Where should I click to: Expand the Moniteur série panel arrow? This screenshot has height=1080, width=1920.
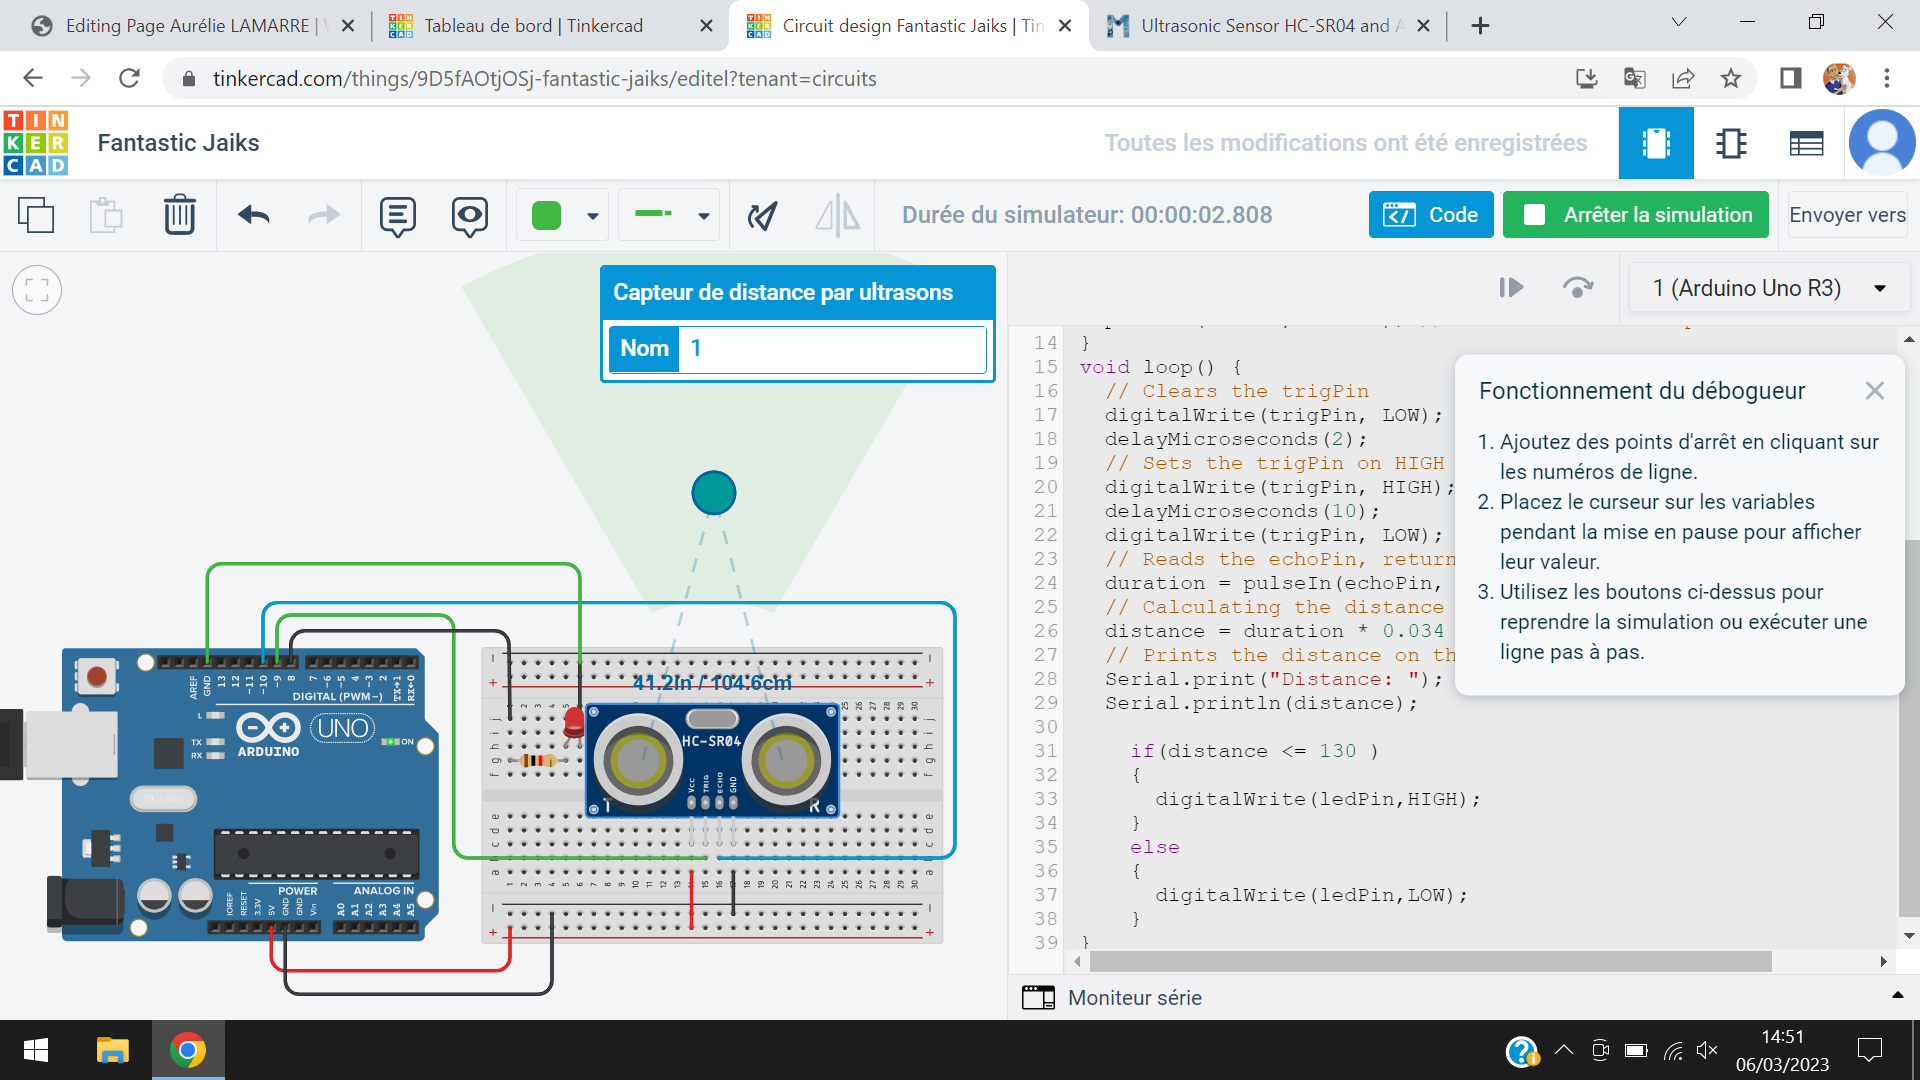click(1897, 996)
